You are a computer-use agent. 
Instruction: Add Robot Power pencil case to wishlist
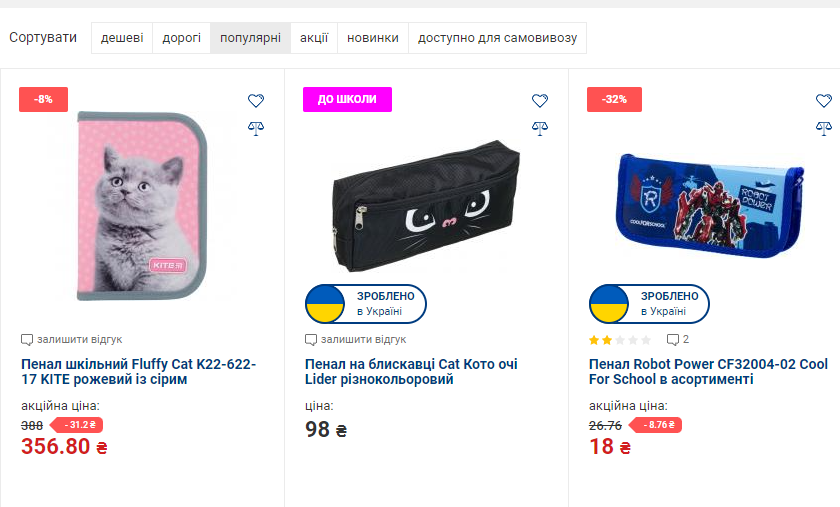tap(824, 100)
